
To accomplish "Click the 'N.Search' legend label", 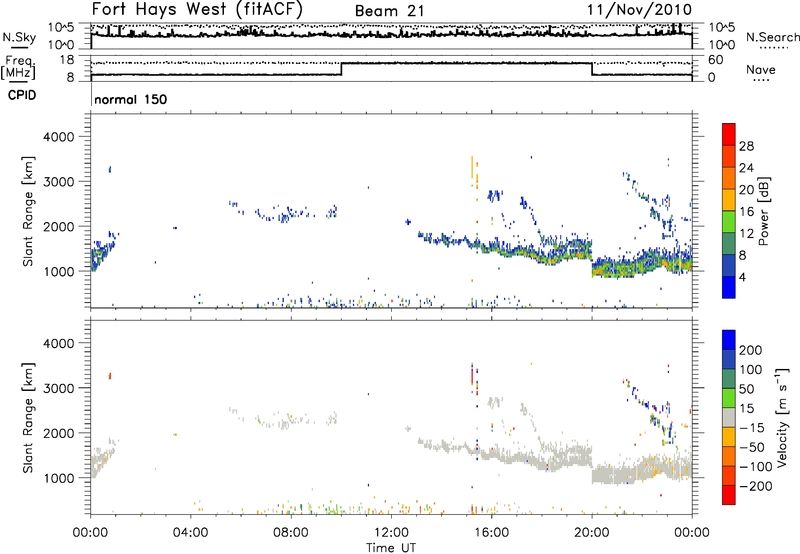I will pyautogui.click(x=772, y=37).
